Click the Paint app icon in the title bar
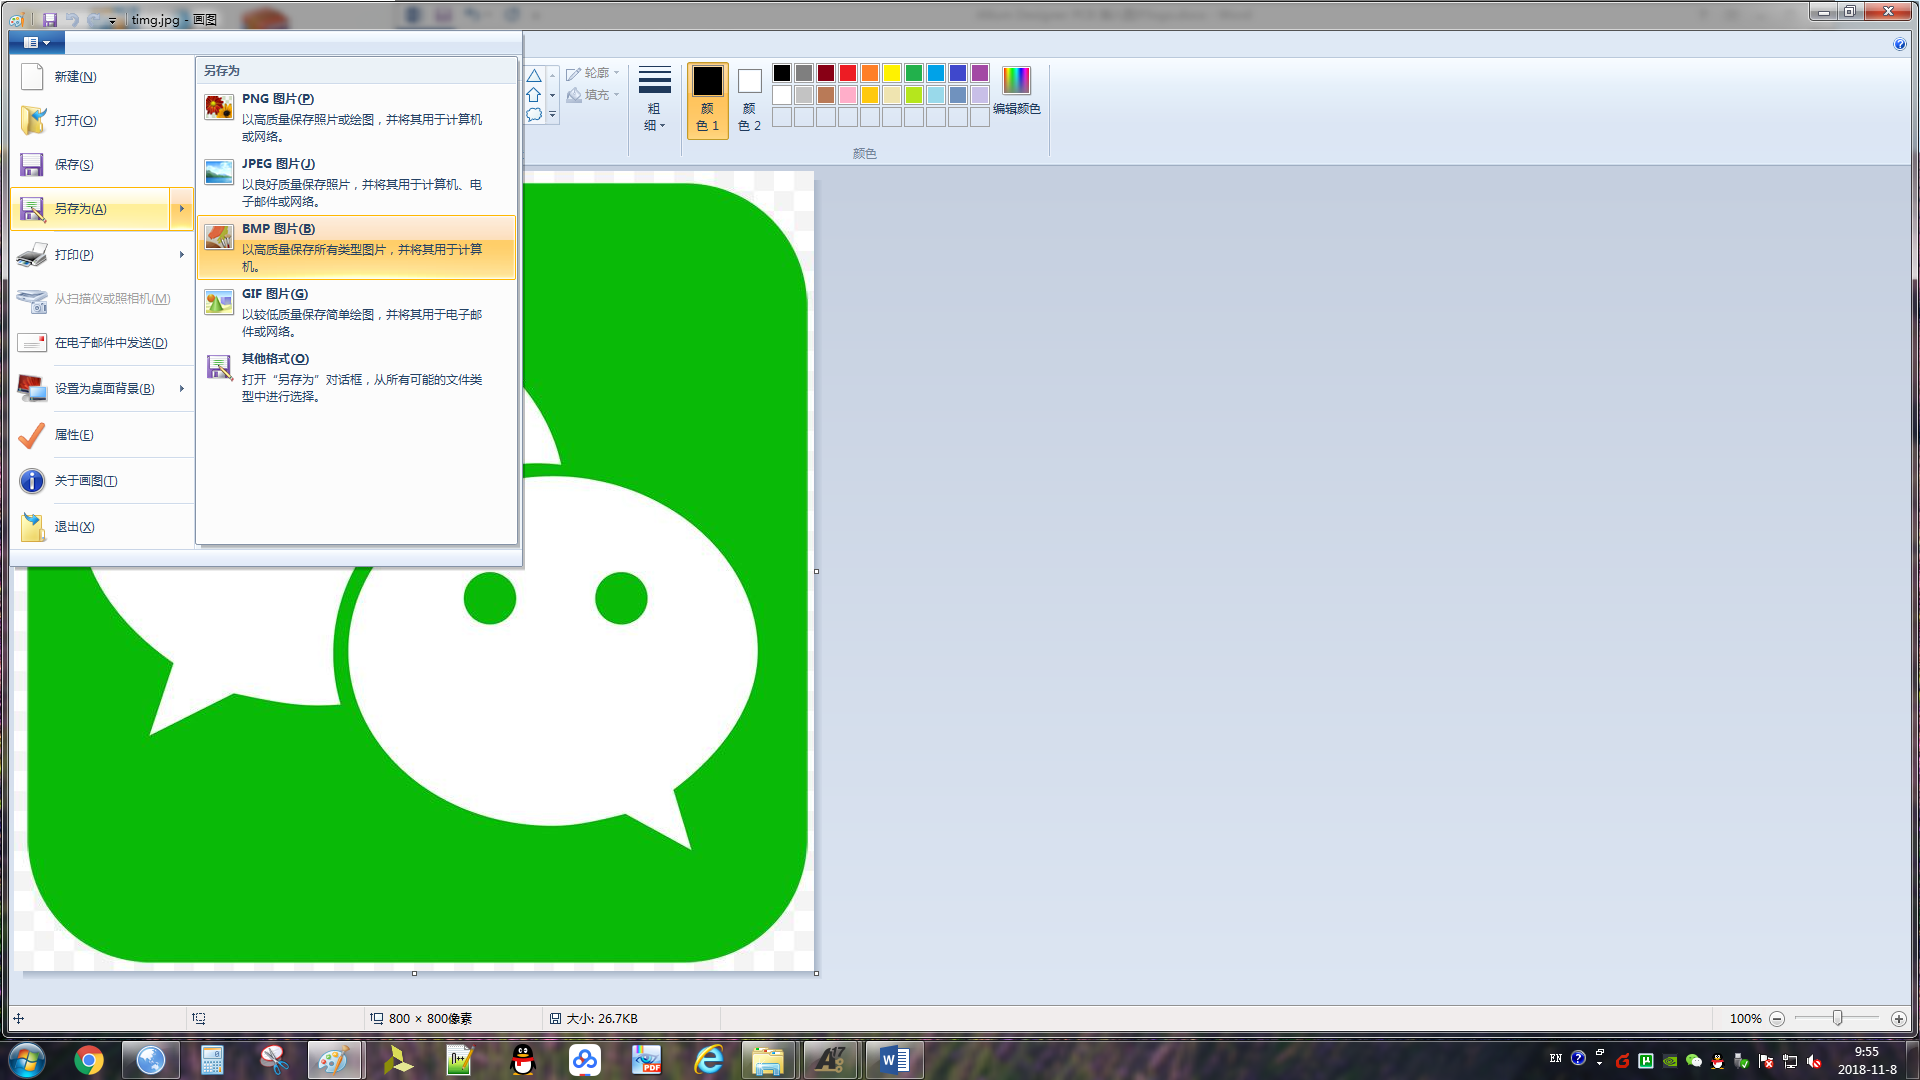This screenshot has width=1920, height=1080. click(16, 19)
